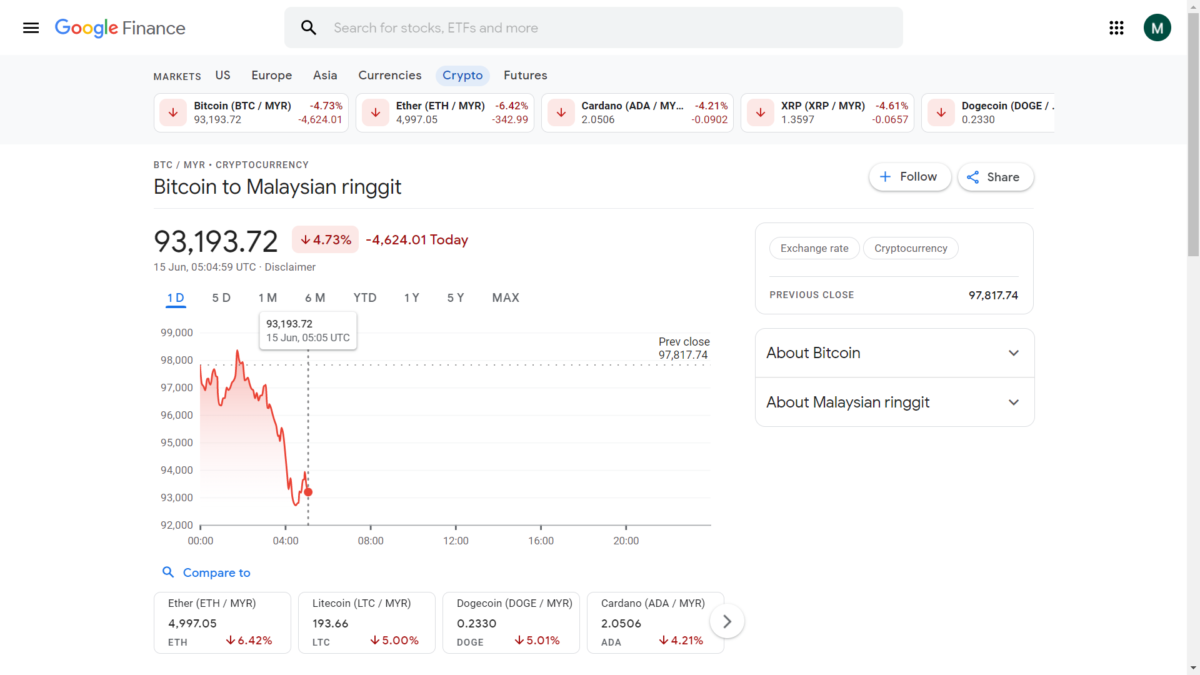Open the hamburger main menu

coord(31,28)
